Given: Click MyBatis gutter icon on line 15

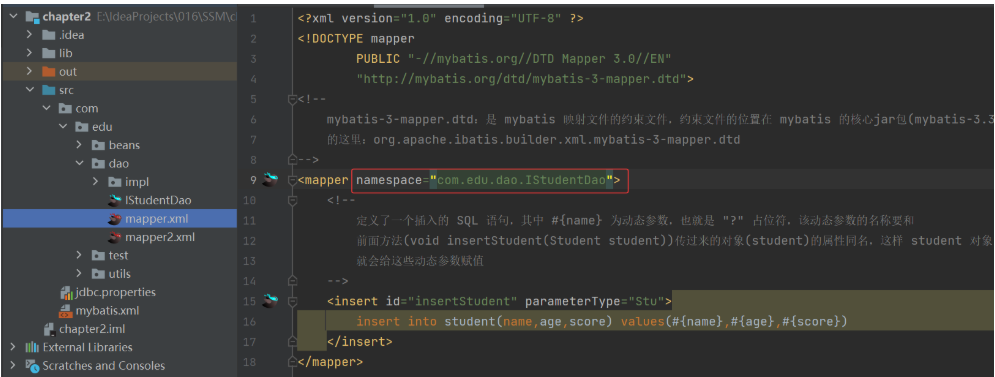Looking at the screenshot, I should click(x=271, y=300).
